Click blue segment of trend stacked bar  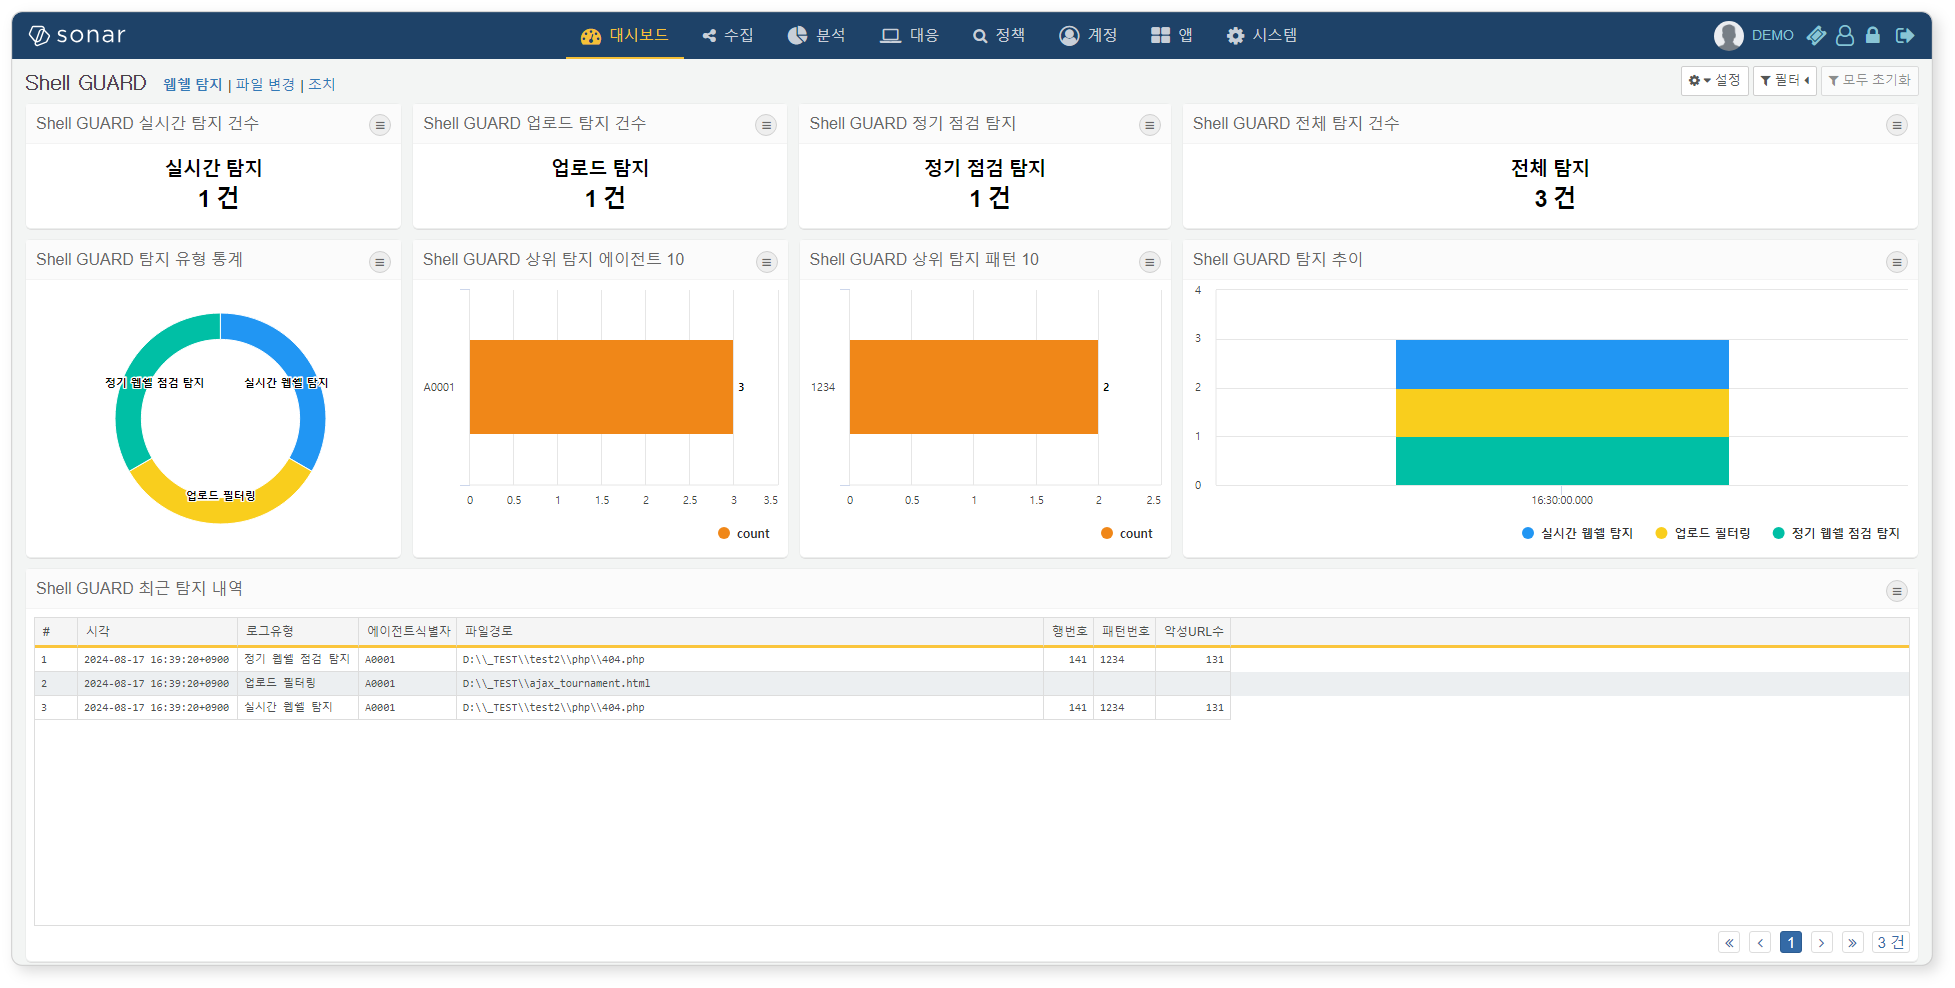(x=1562, y=364)
